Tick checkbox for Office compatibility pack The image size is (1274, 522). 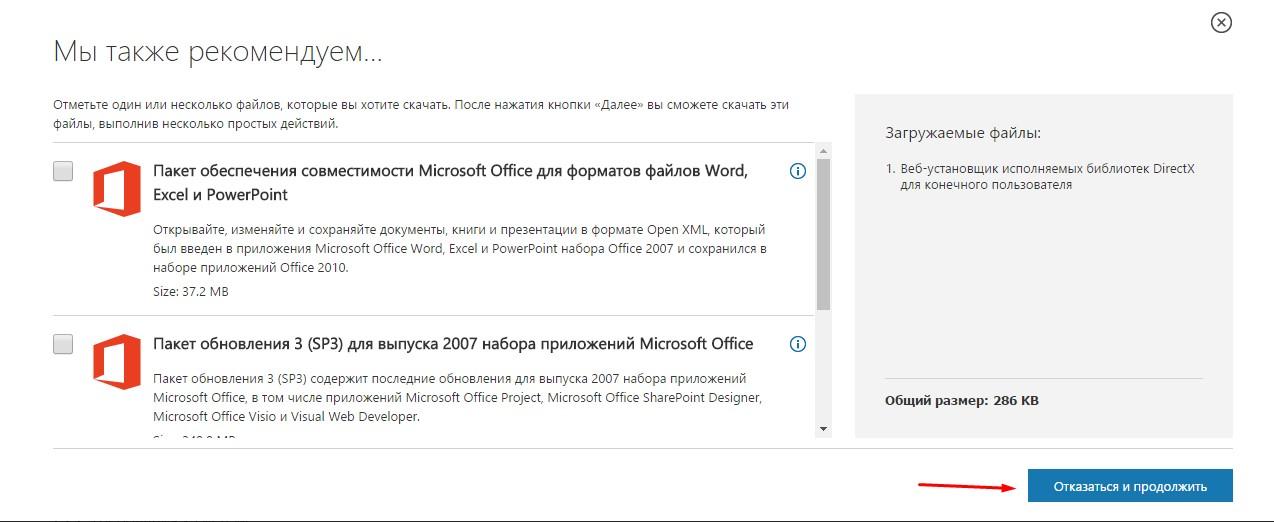point(63,171)
